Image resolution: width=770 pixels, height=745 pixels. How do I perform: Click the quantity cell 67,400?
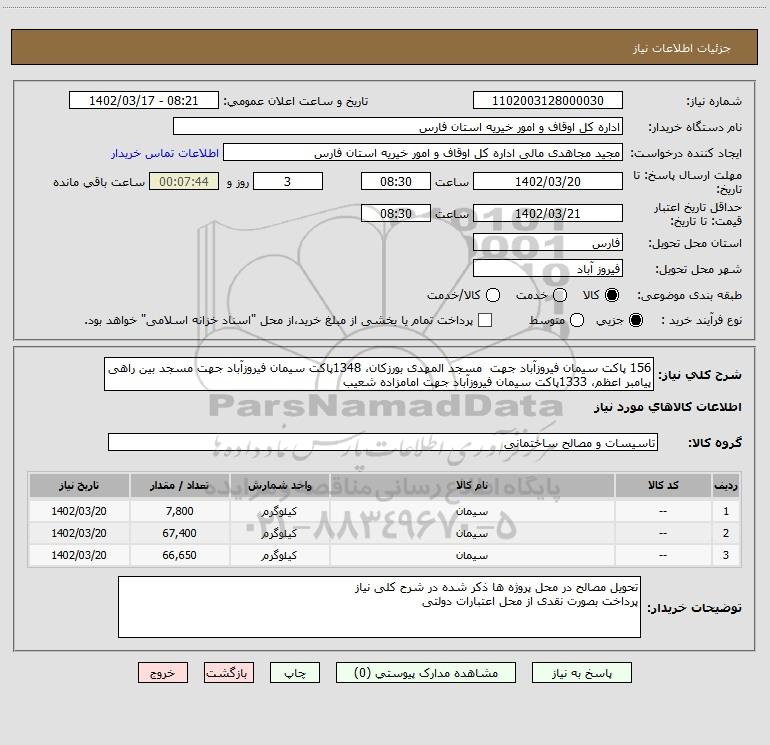(x=179, y=533)
